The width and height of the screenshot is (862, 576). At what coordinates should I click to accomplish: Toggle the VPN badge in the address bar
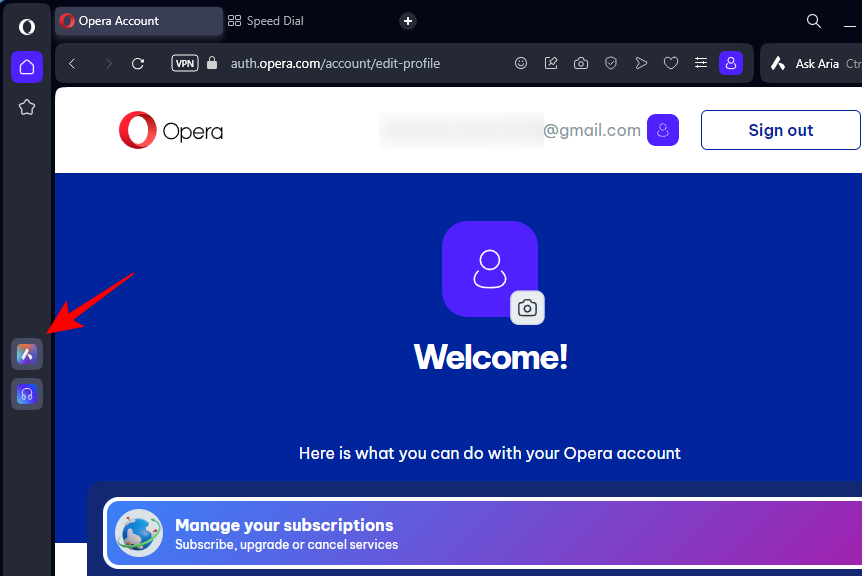click(x=185, y=64)
